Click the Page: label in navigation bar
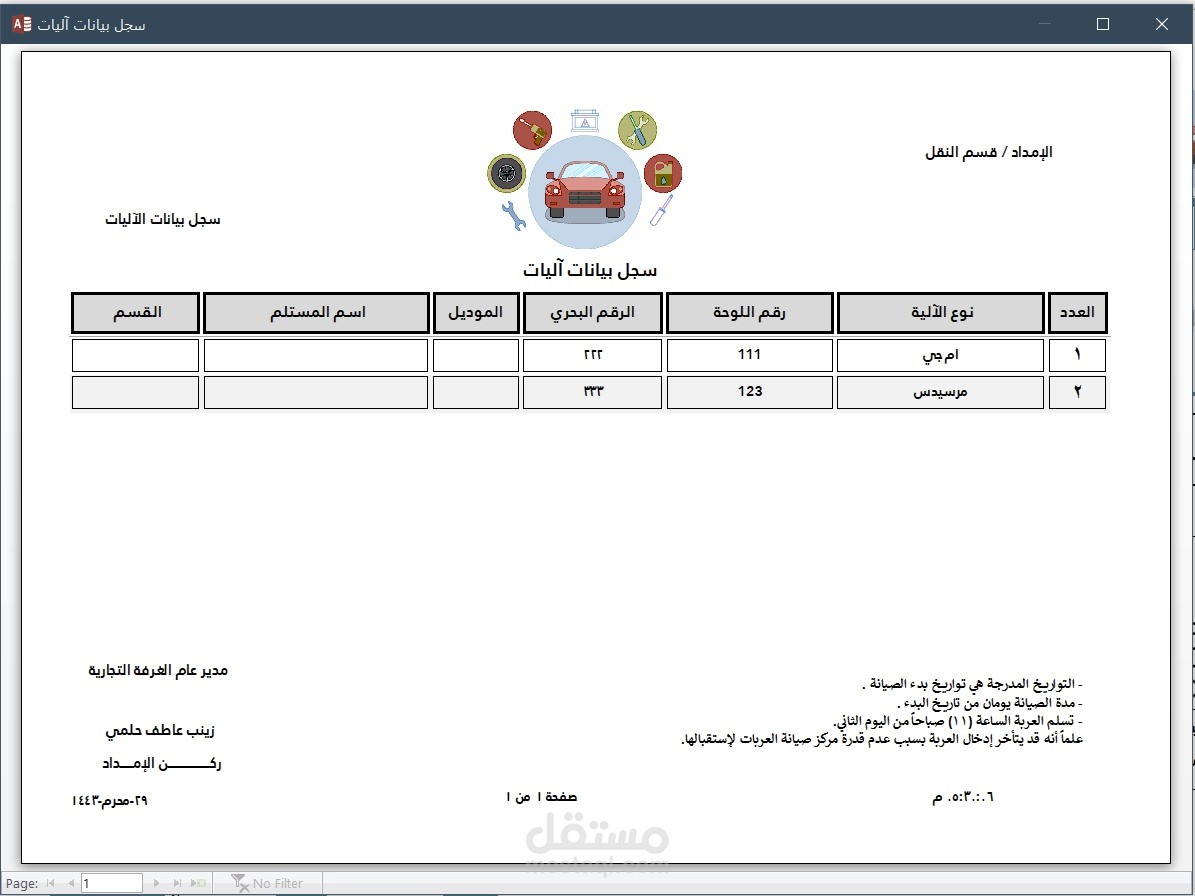Viewport: 1195px width, 896px height. click(21, 883)
